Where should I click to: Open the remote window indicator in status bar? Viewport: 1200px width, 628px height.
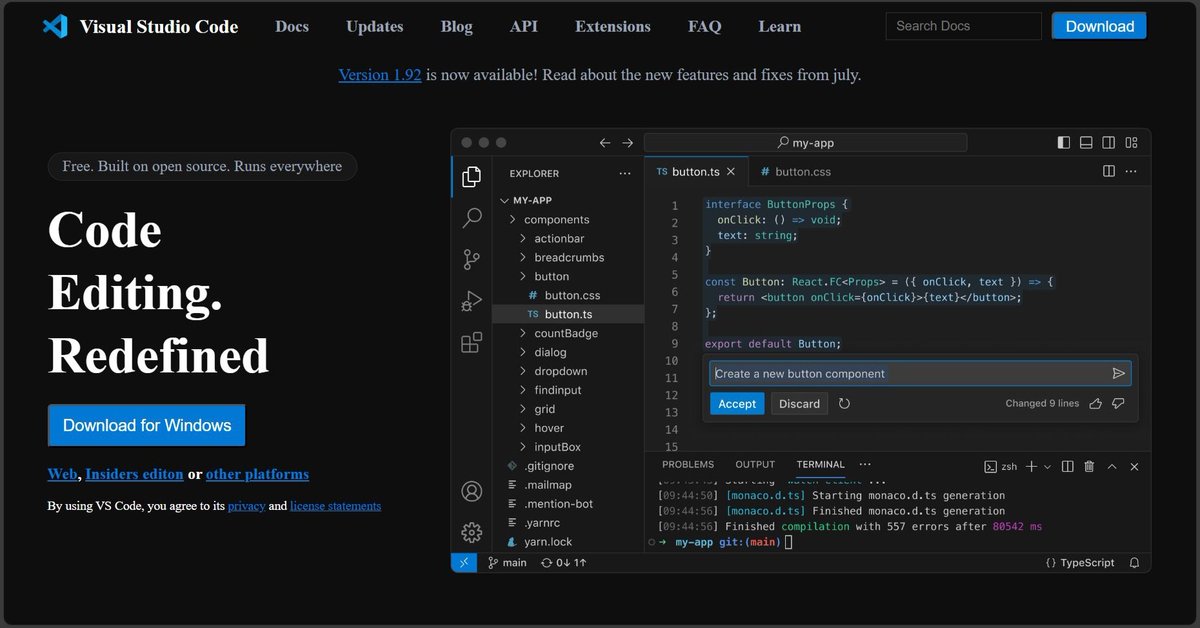[x=464, y=563]
